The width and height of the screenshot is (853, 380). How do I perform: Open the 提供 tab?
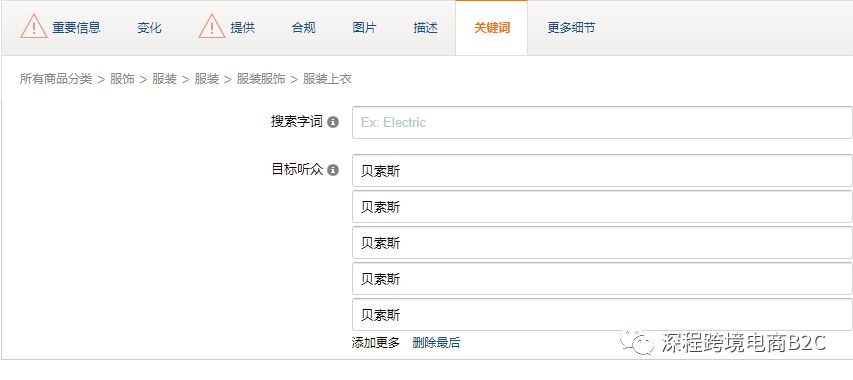[x=242, y=28]
